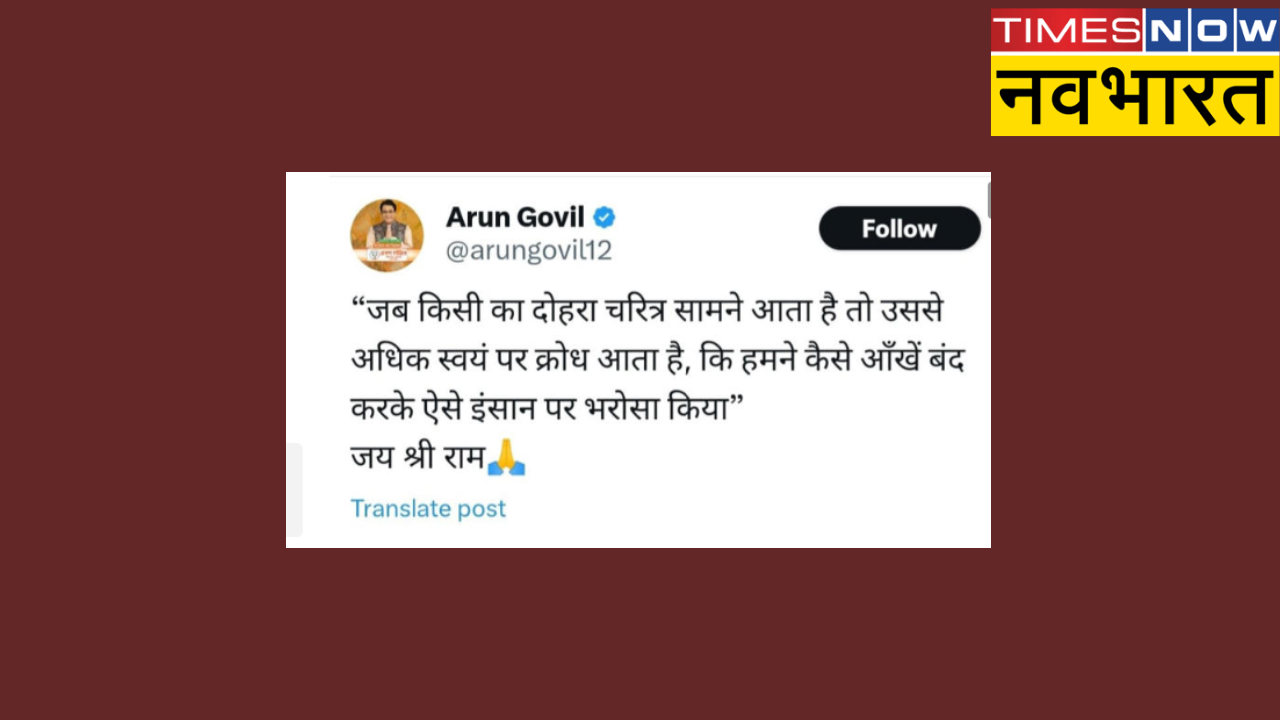
Task: Click the blue NOW part of the logo
Action: coord(1211,31)
